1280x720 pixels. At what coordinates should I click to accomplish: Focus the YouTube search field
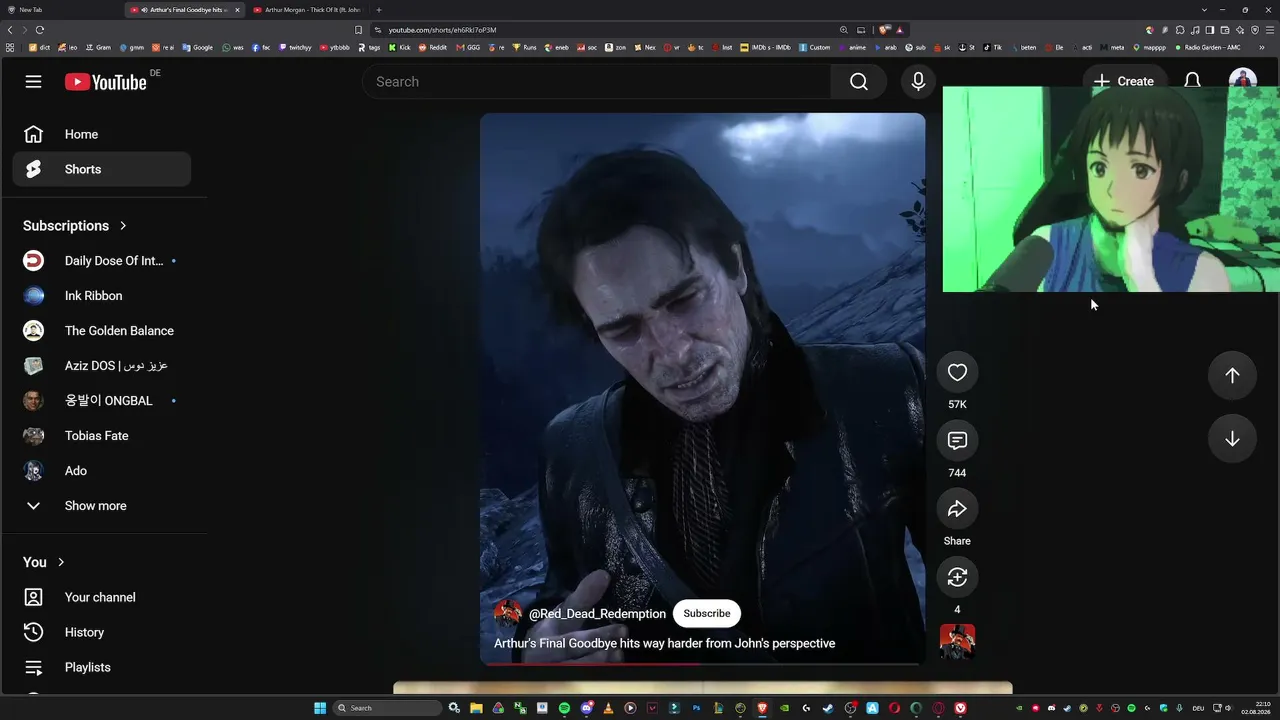coord(597,82)
